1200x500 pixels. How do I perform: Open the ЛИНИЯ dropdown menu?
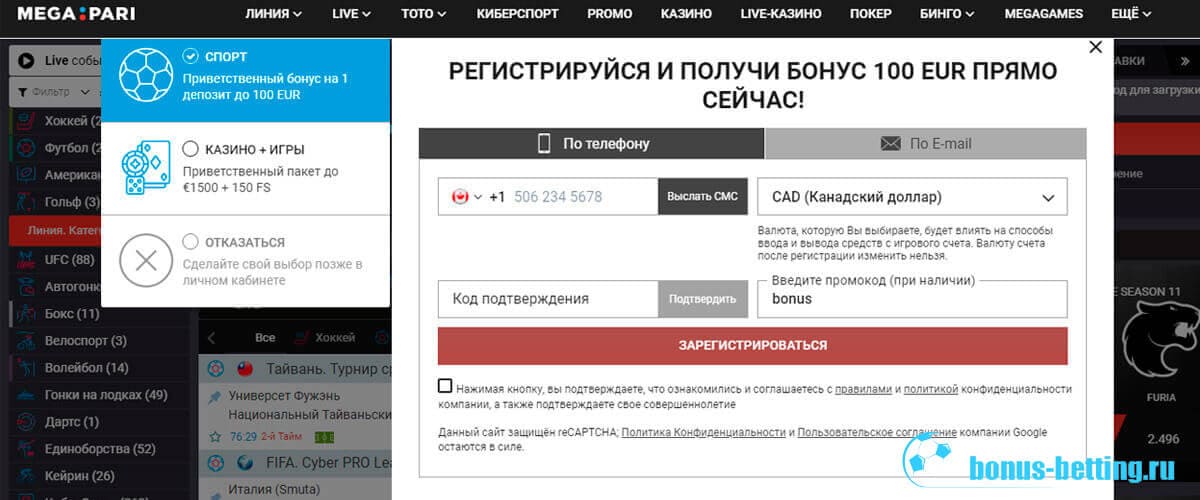coord(274,14)
